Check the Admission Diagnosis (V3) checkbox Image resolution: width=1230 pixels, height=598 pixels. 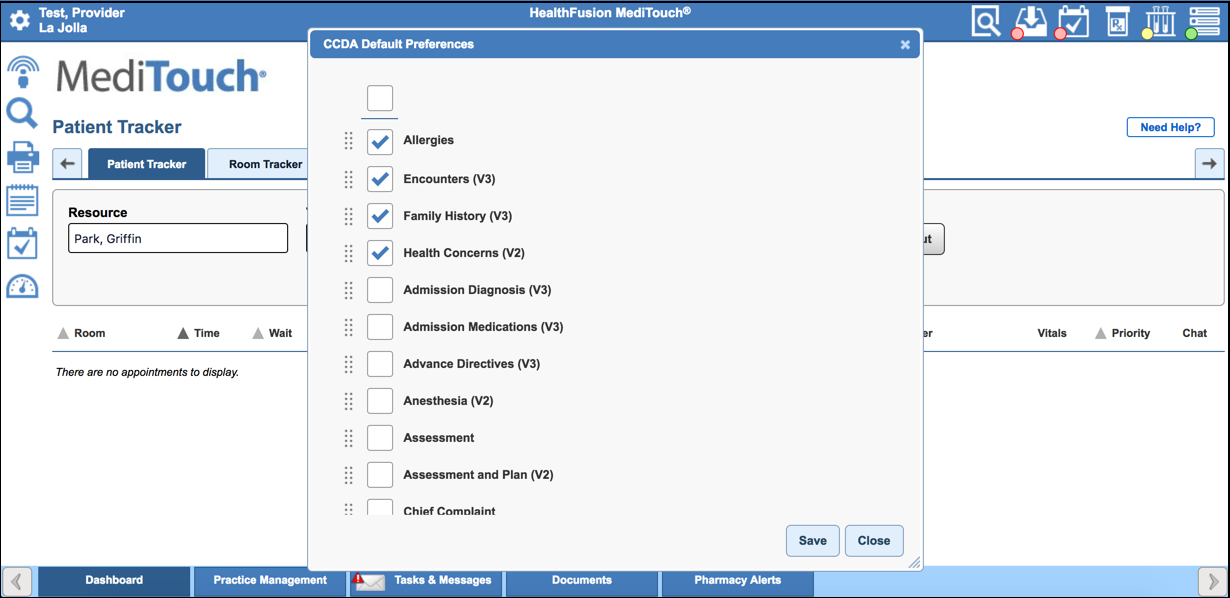point(380,290)
